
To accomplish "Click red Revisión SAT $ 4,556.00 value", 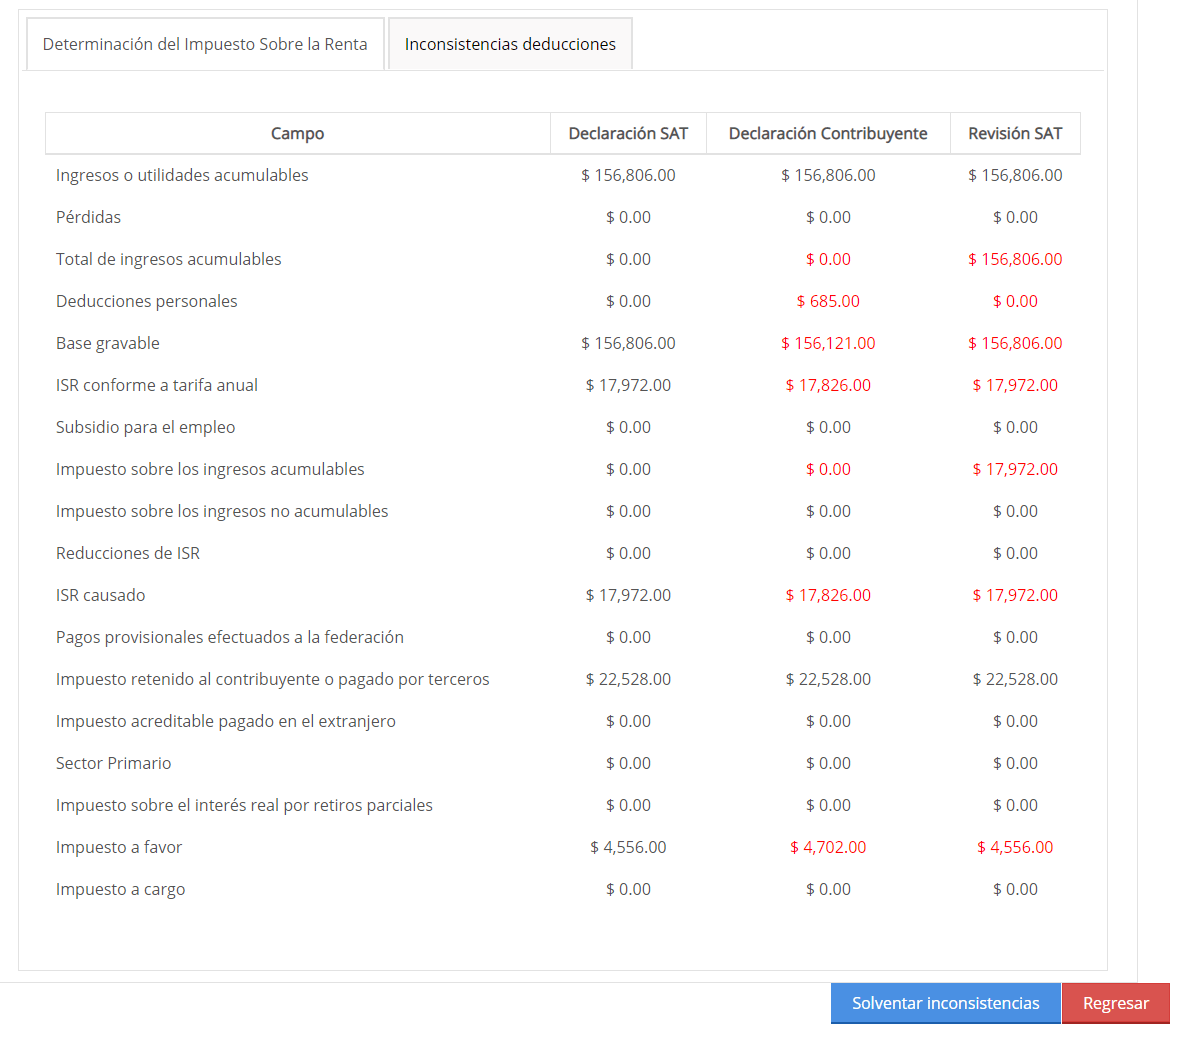I will 1015,847.
